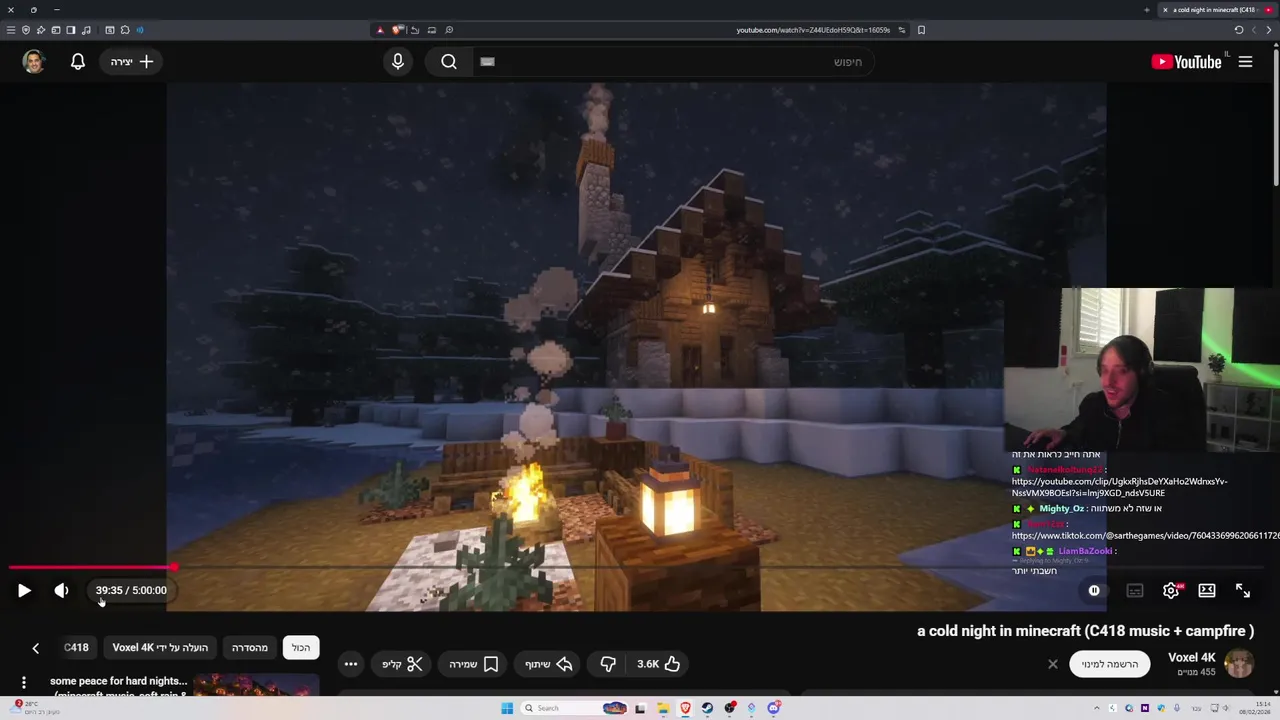This screenshot has height=720, width=1280.
Task: Dislike the video
Action: [608, 664]
